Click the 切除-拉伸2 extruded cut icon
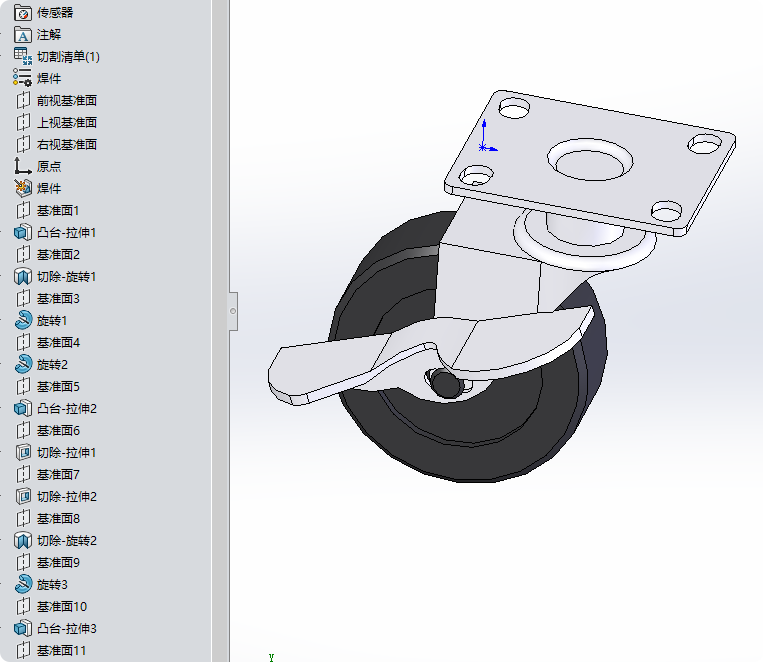This screenshot has width=763, height=662. click(x=23, y=496)
